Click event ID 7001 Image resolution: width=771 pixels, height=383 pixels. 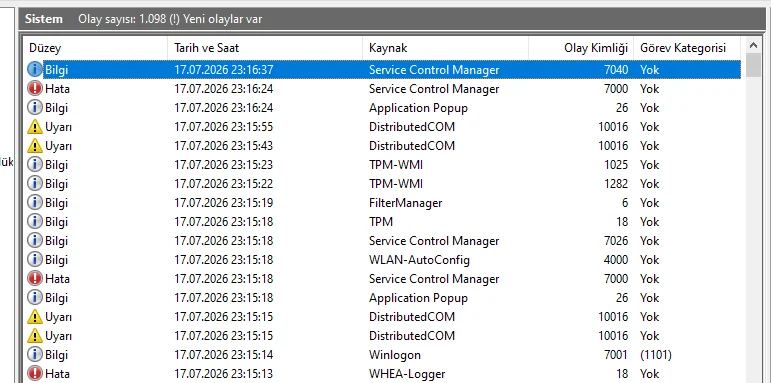[x=616, y=354]
